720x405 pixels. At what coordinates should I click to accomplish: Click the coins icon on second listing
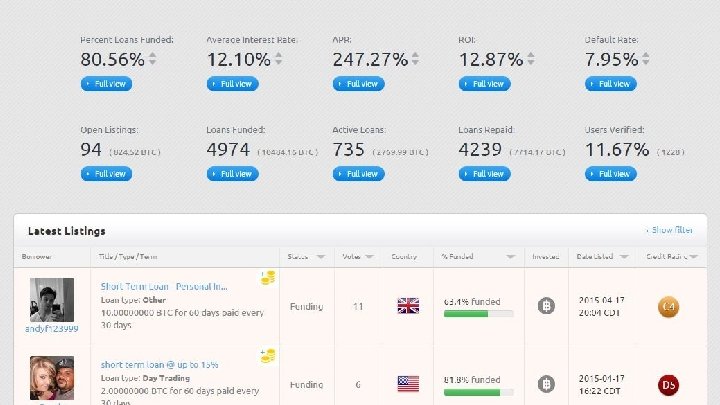(x=268, y=355)
